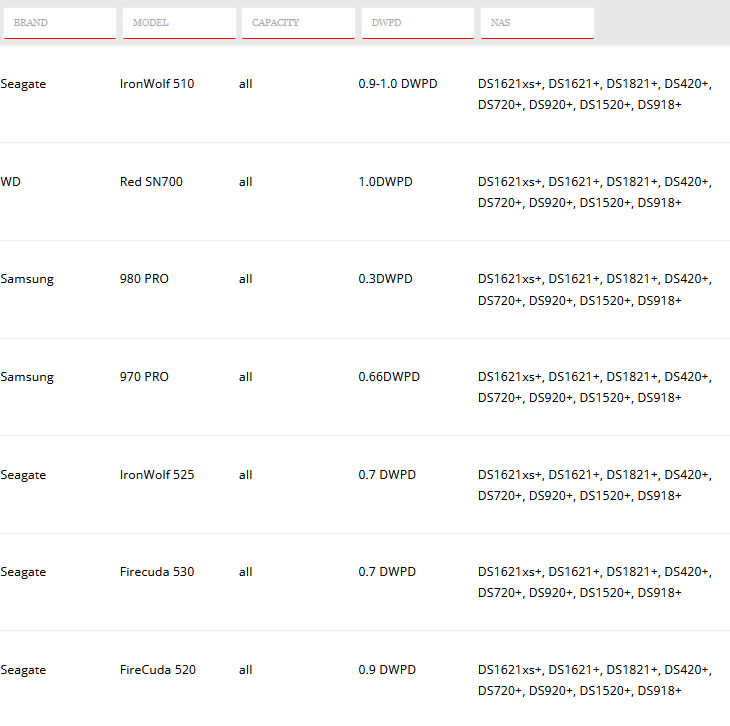Click the 0.3DWPD value
Viewport: 730px width, 726px height.
385,279
